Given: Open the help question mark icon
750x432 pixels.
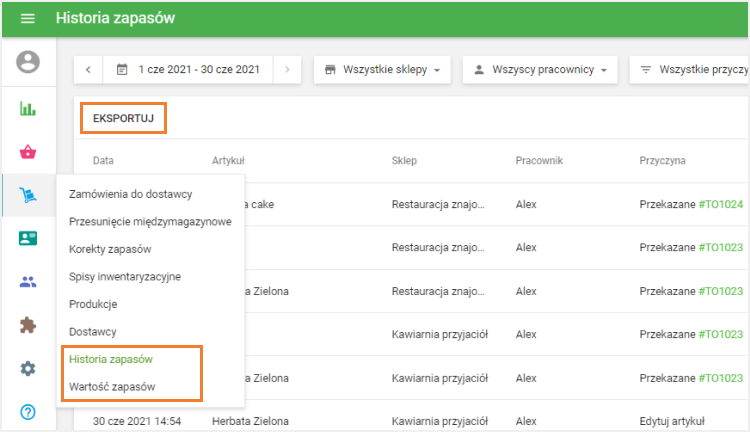Looking at the screenshot, I should point(28,411).
